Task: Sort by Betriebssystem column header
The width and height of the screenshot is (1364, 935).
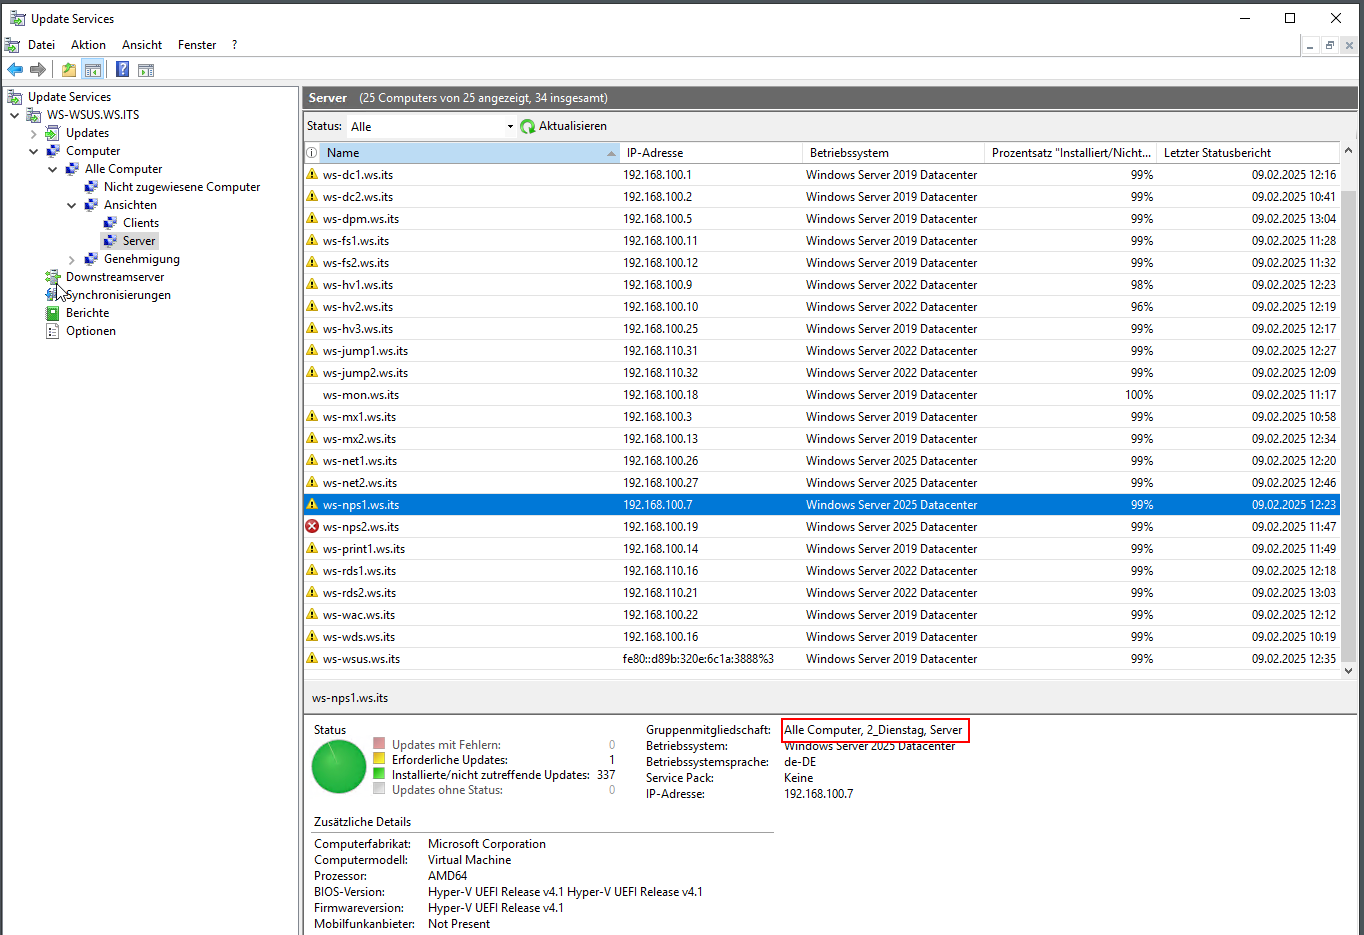Action: click(893, 153)
